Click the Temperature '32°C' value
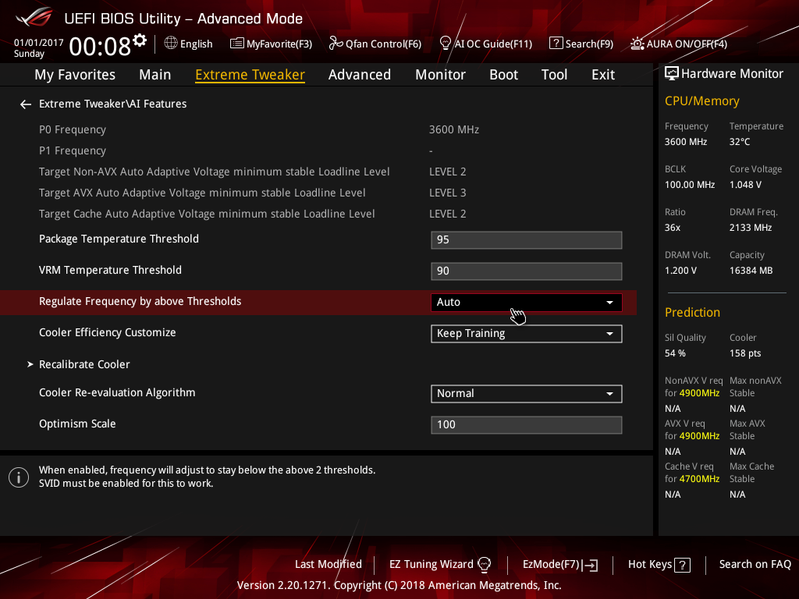The image size is (799, 599). click(x=739, y=142)
